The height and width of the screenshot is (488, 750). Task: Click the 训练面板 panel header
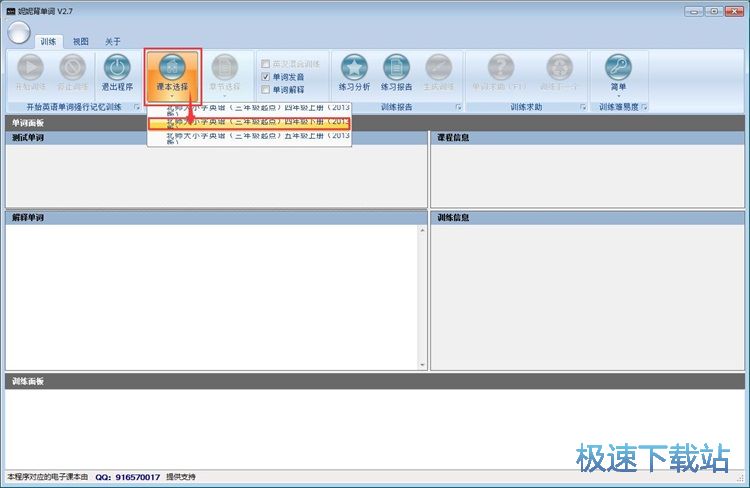[375, 381]
